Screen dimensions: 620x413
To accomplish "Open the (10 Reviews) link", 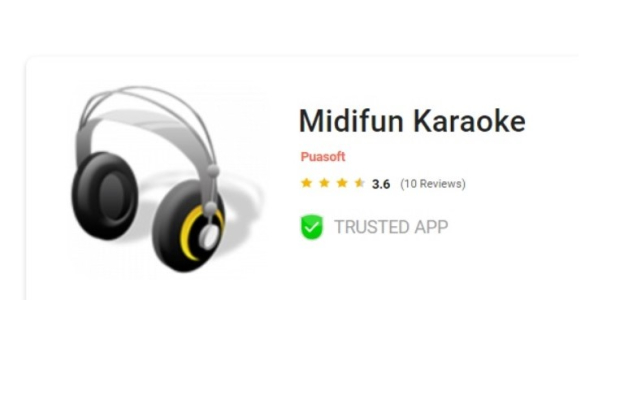I will 433,184.
